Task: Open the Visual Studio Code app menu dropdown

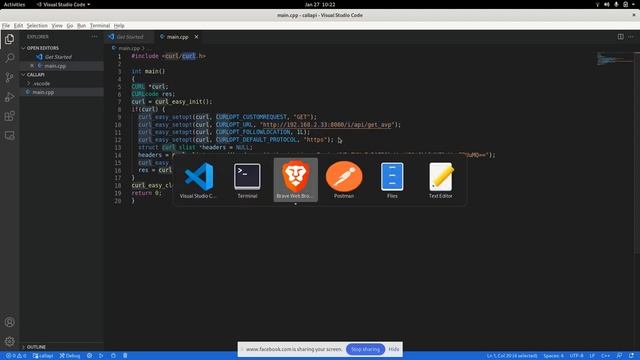Action: click(63, 4)
